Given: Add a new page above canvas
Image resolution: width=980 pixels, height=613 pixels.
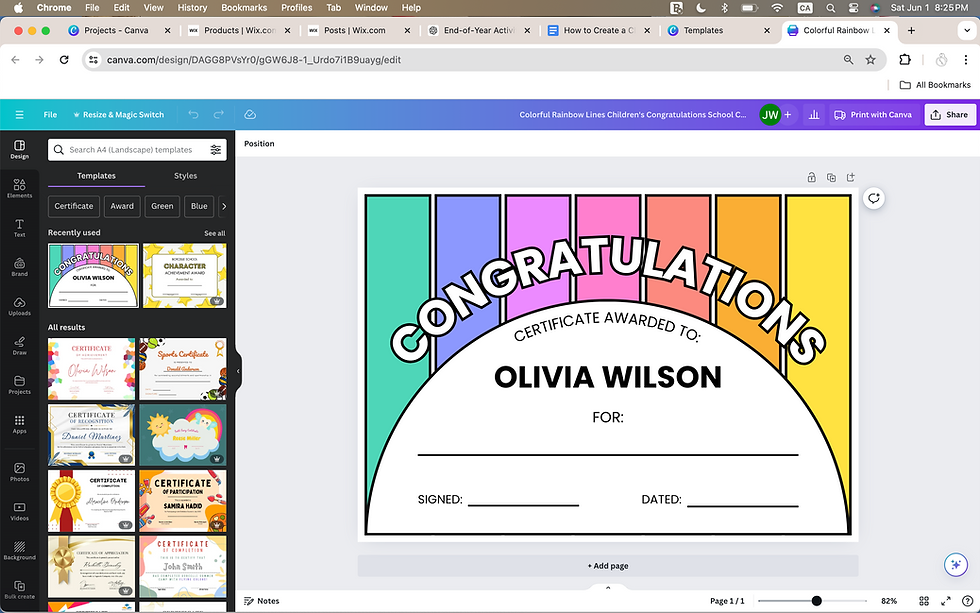Looking at the screenshot, I should click(851, 177).
